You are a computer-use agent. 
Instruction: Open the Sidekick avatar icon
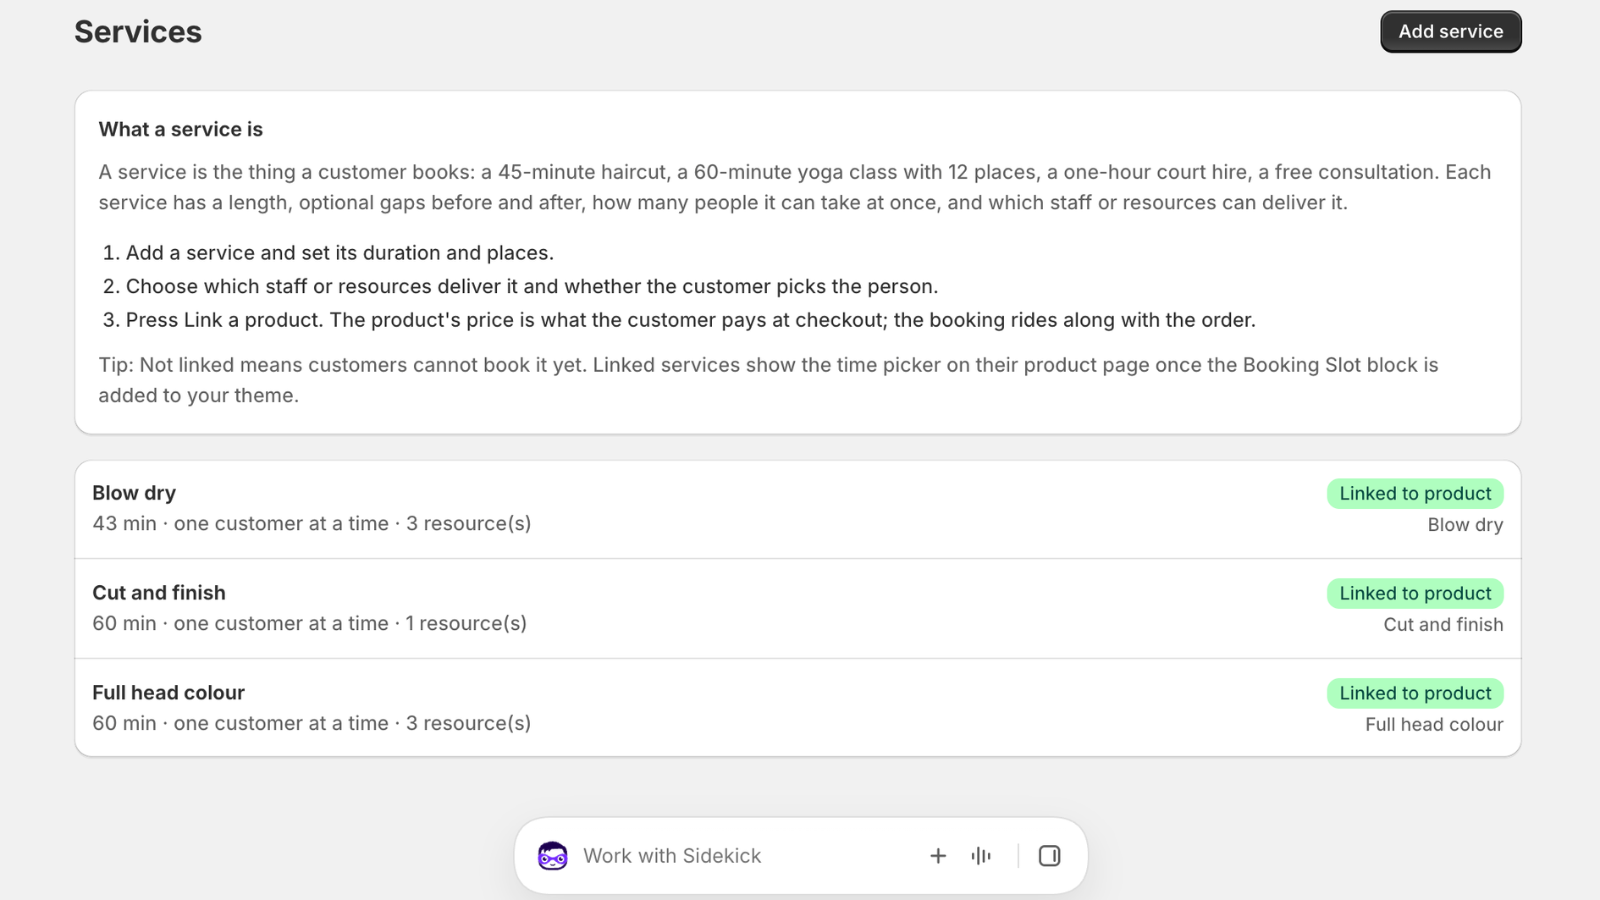point(553,856)
